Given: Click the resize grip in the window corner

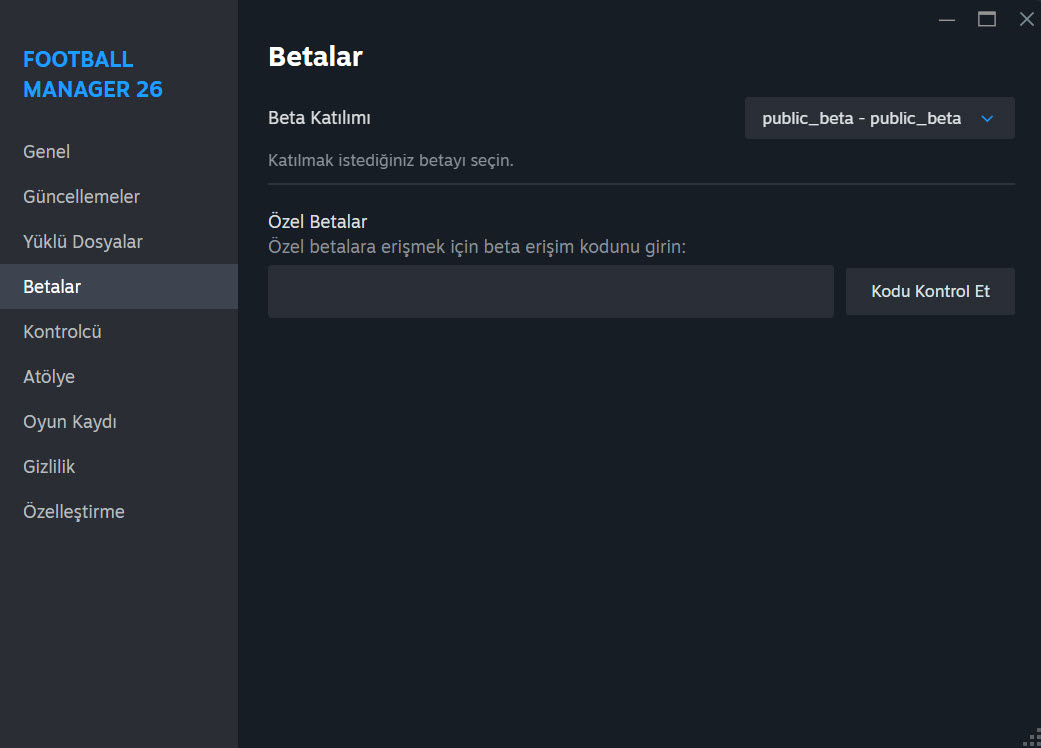Looking at the screenshot, I should click(1031, 738).
